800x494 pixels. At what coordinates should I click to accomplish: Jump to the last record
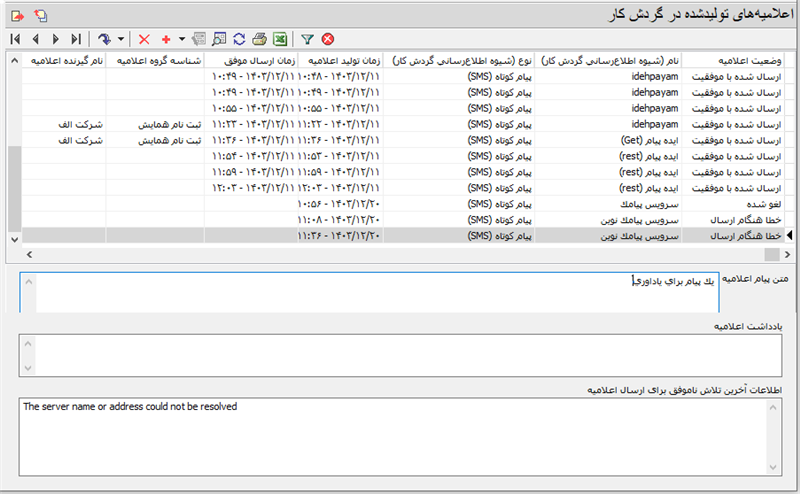(77, 39)
